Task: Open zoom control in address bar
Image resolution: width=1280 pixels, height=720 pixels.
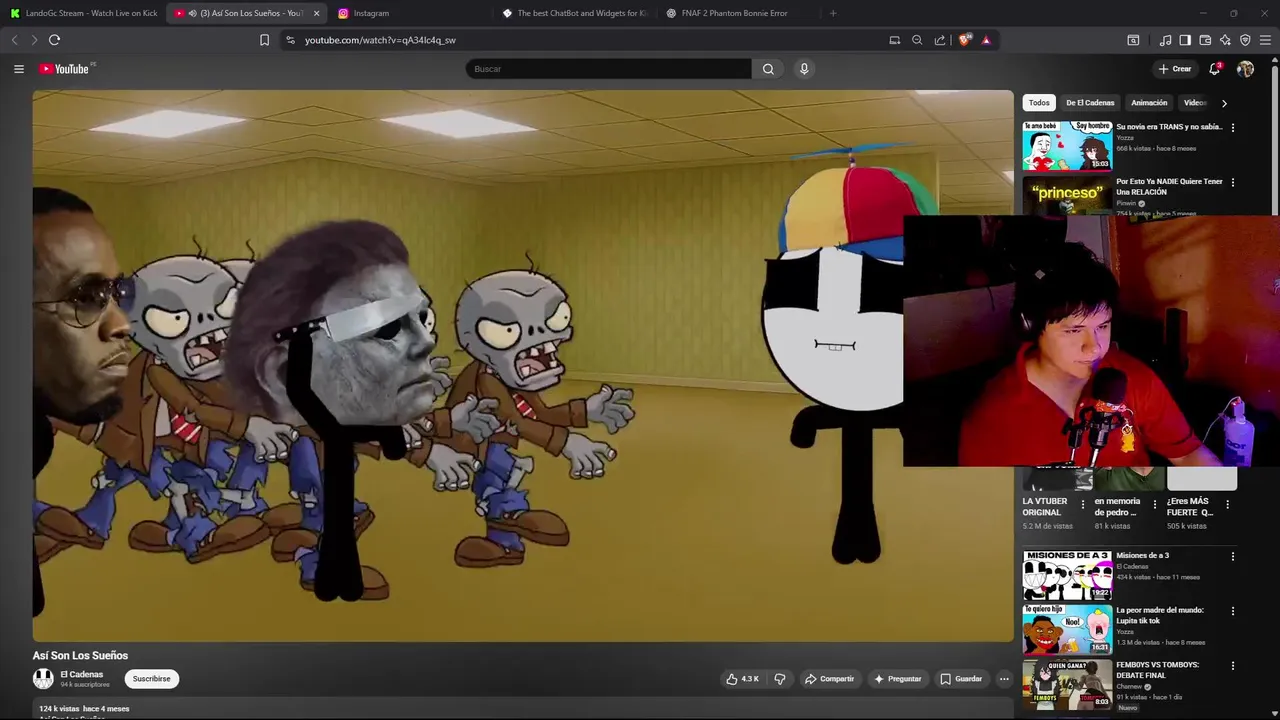Action: [917, 40]
